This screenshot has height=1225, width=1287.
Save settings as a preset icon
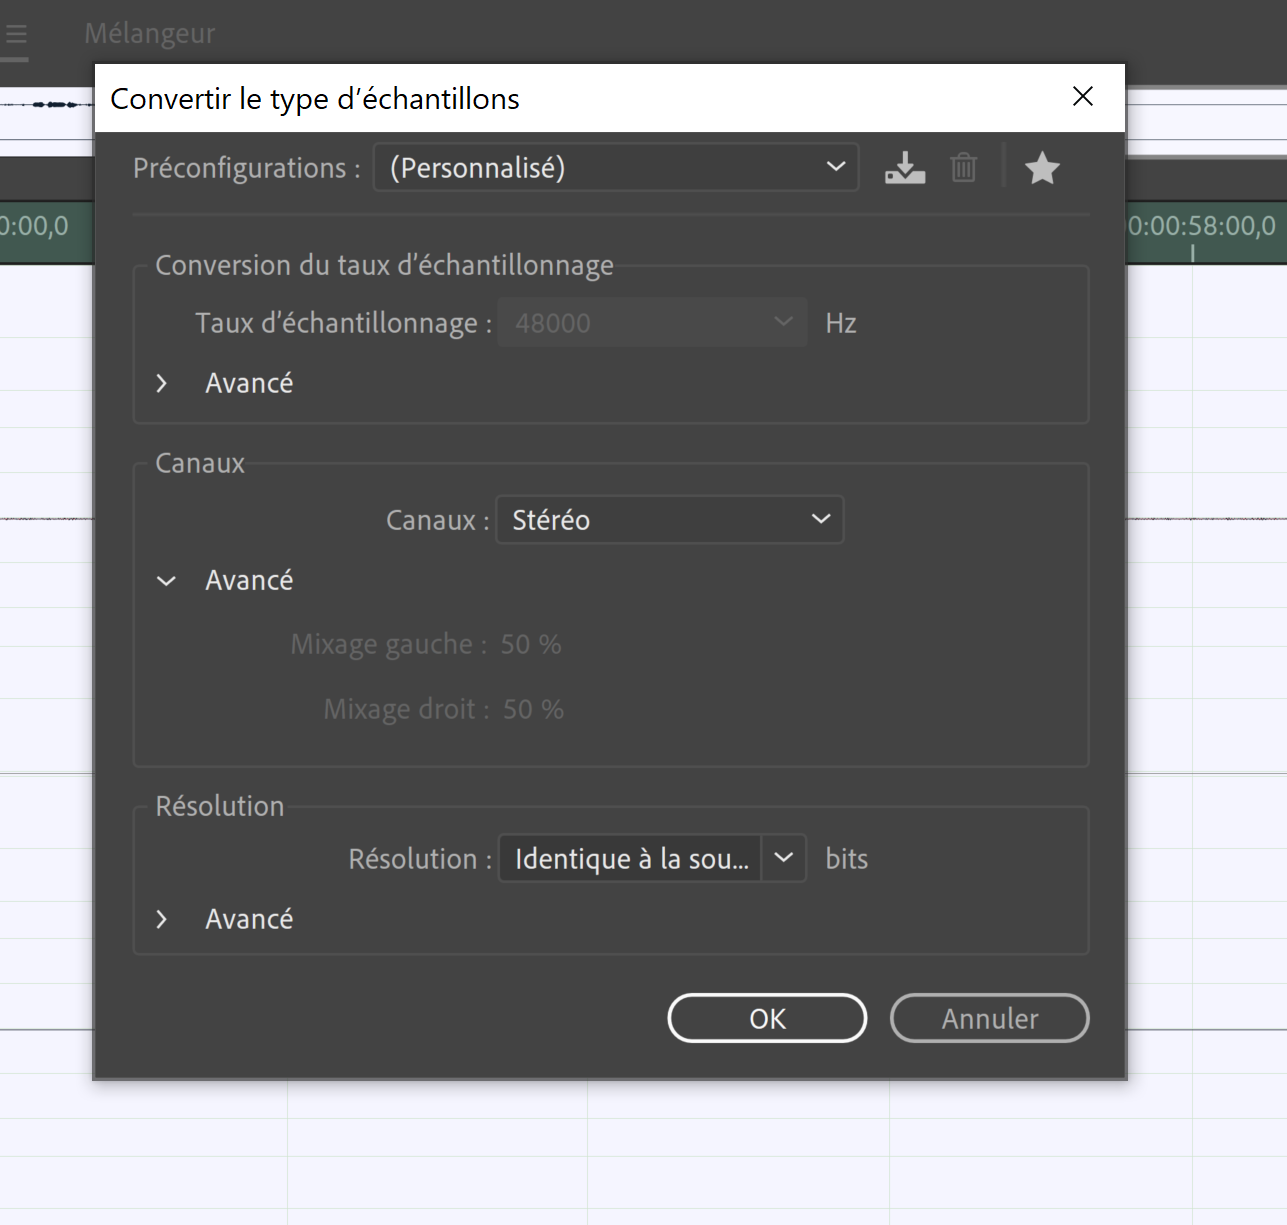pyautogui.click(x=904, y=168)
